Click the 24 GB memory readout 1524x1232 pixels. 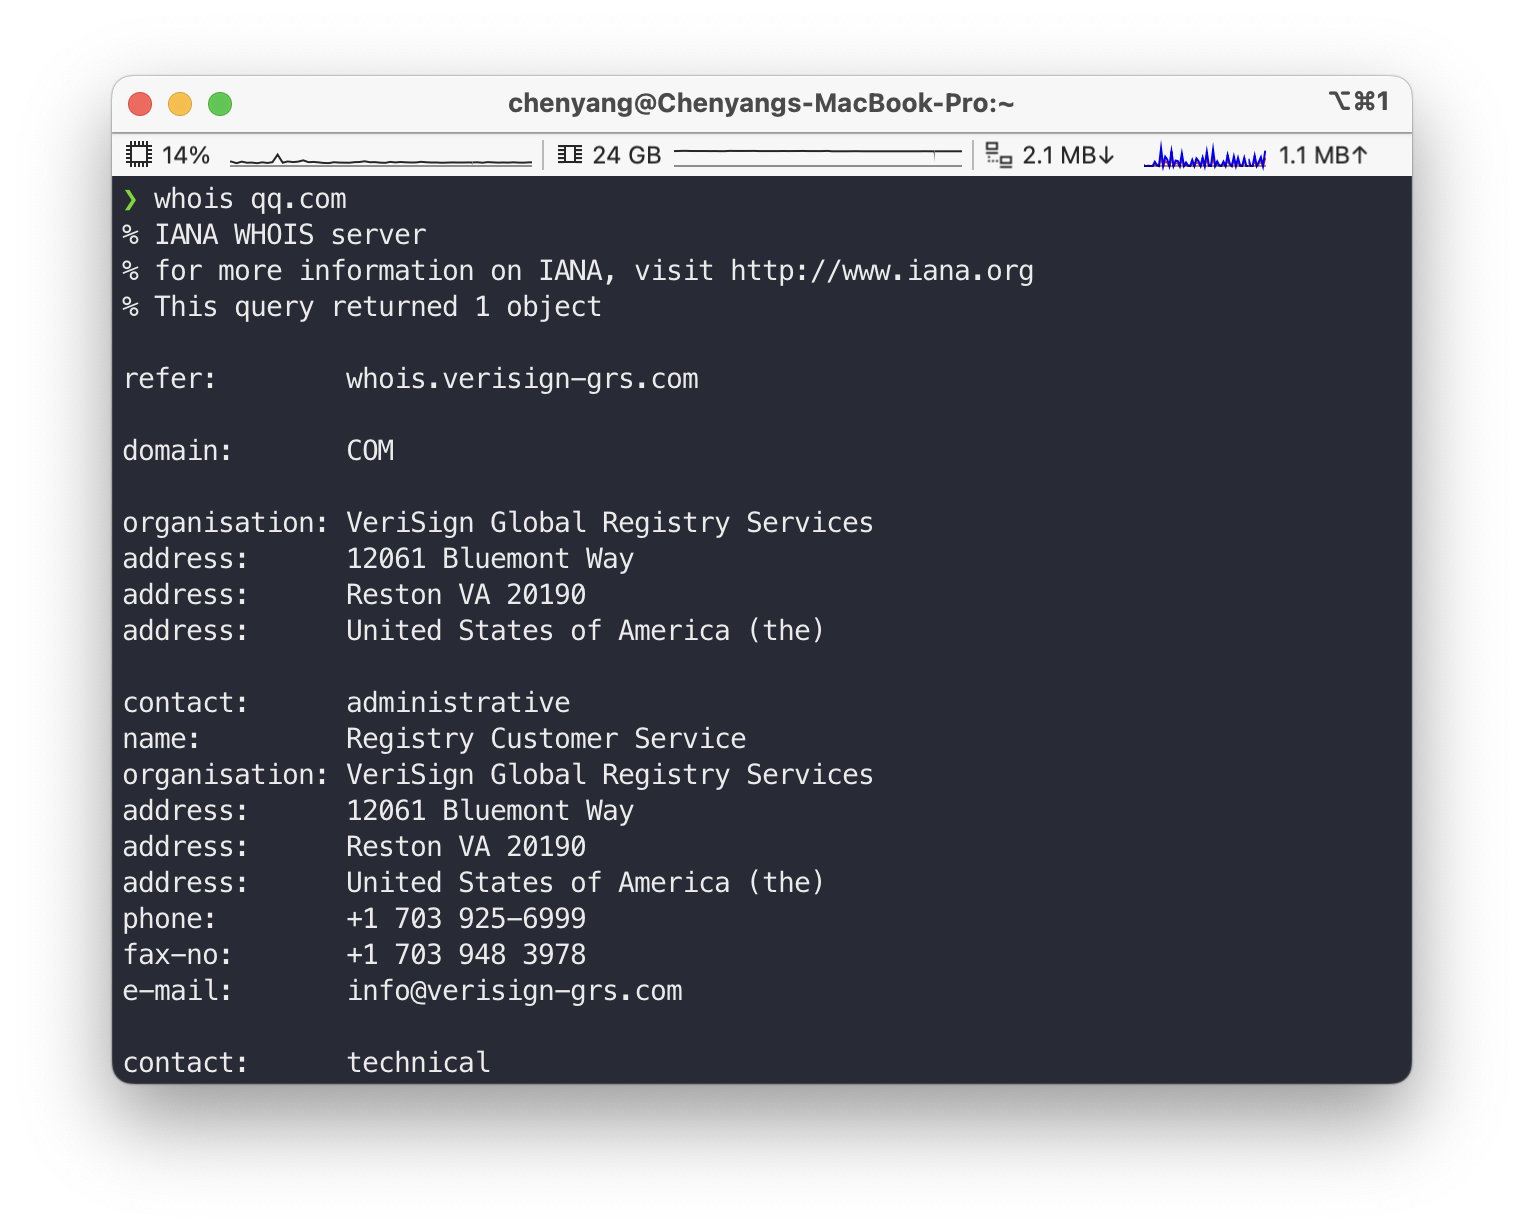(627, 155)
